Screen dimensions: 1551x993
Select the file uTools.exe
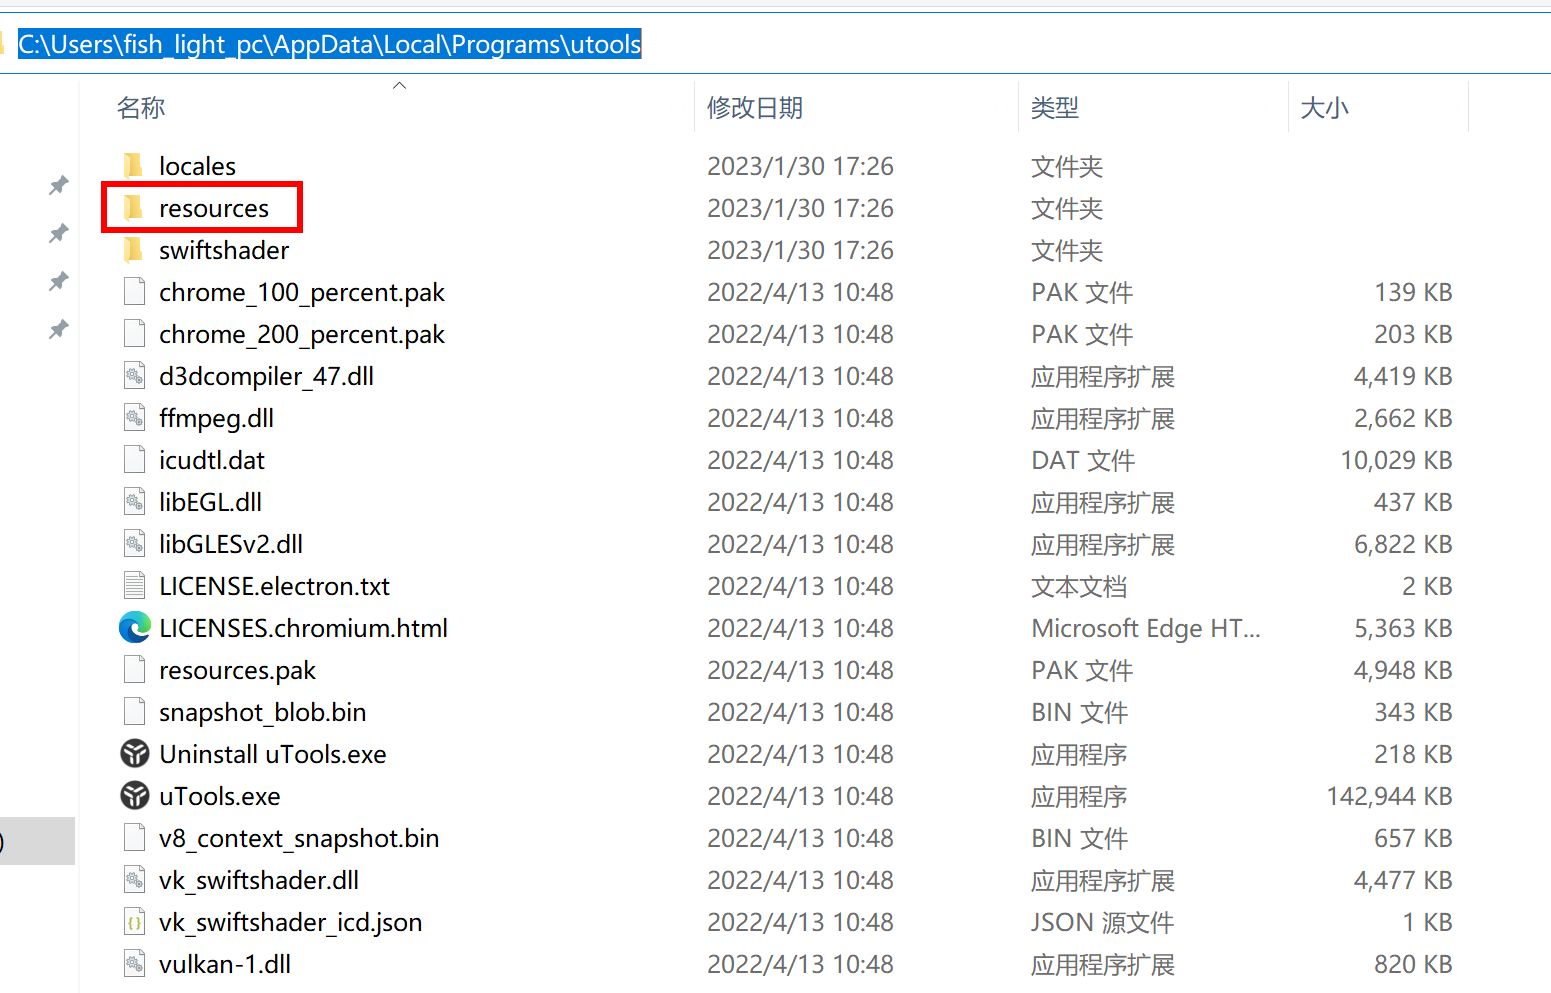[x=220, y=796]
